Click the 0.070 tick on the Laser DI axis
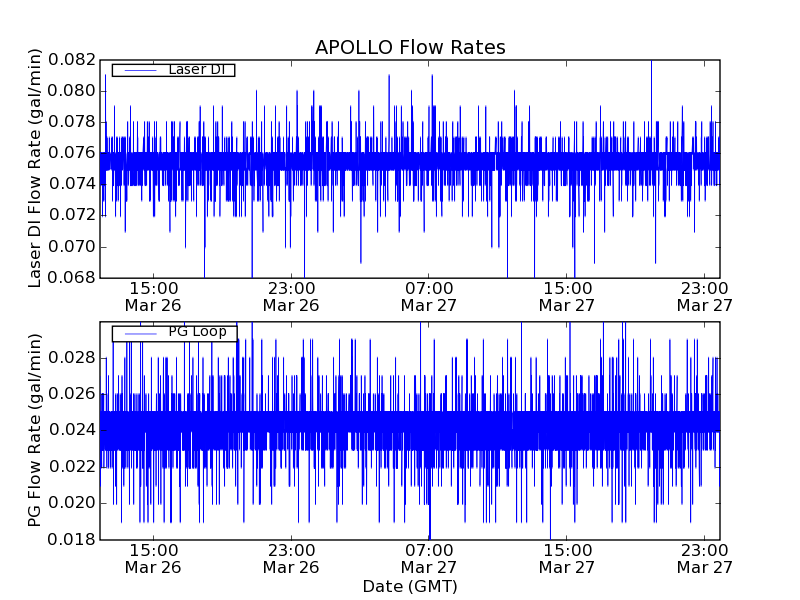 pyautogui.click(x=76, y=246)
